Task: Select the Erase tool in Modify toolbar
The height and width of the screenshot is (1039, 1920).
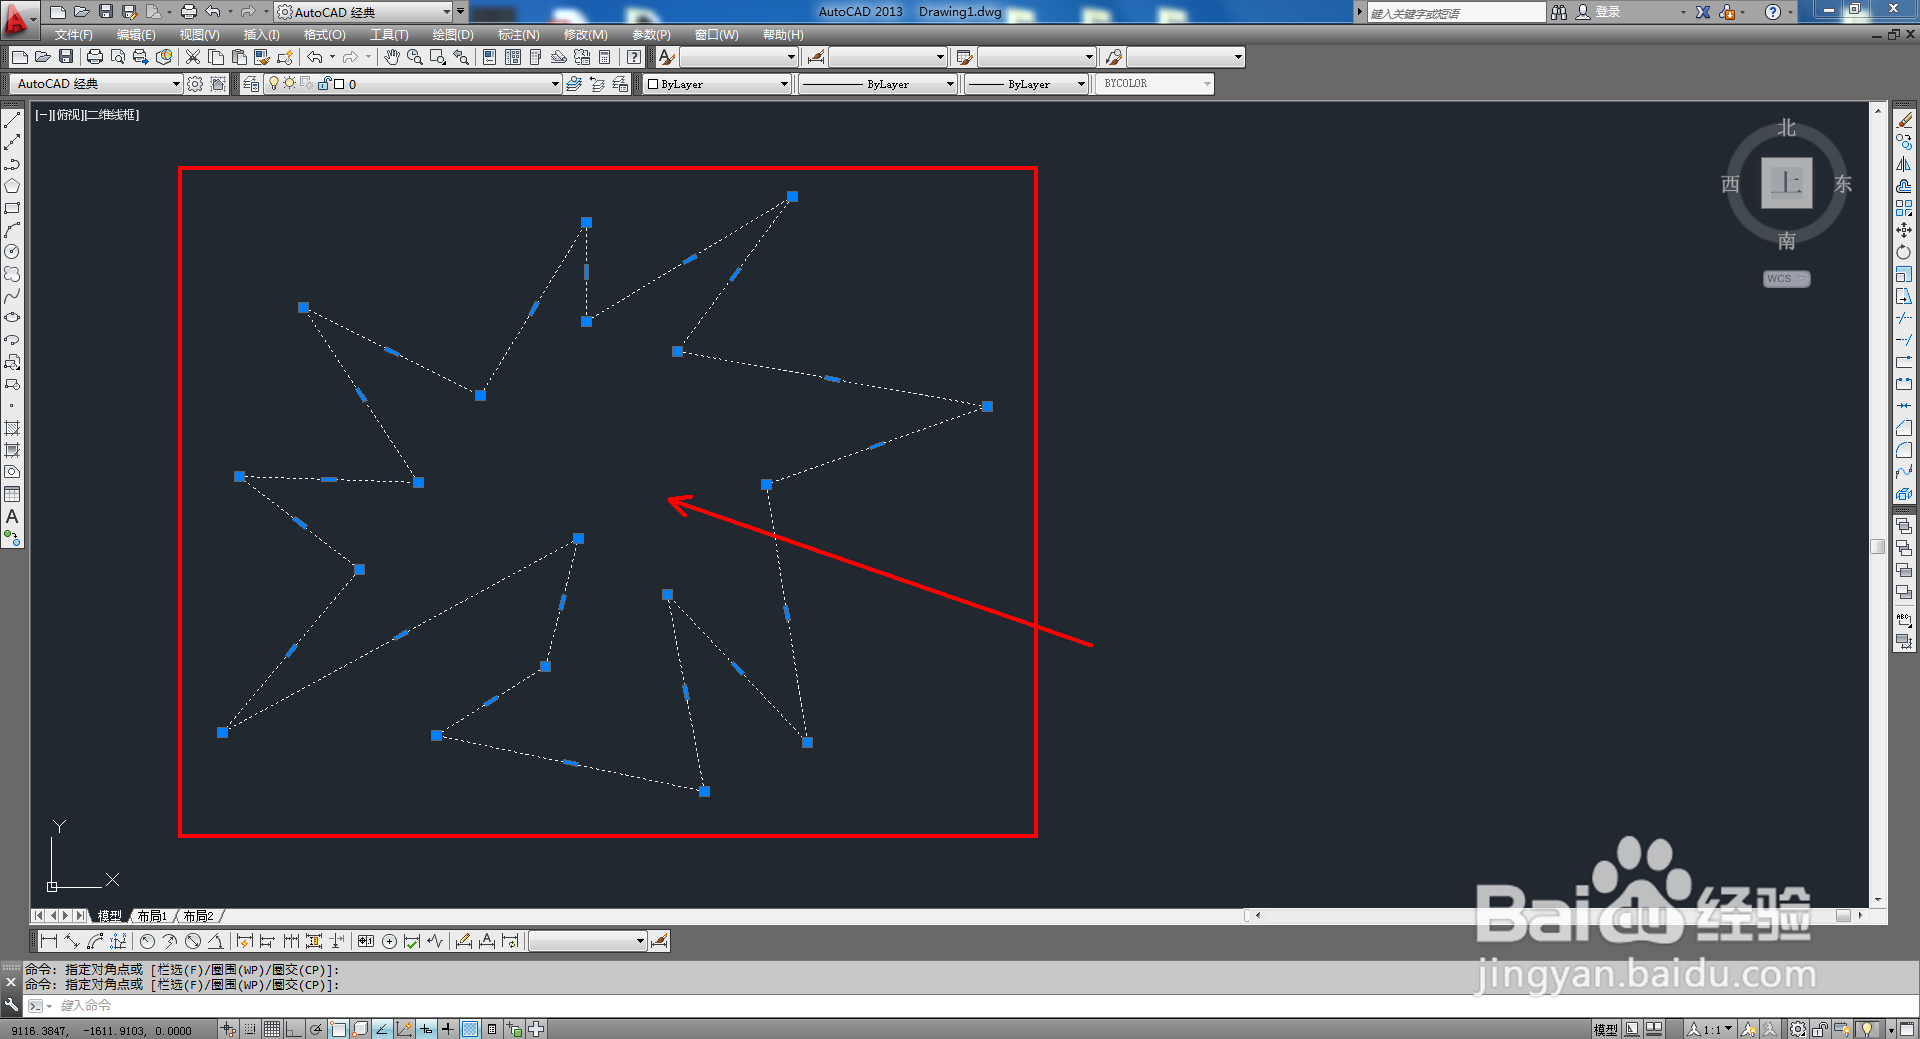Action: [x=1904, y=120]
